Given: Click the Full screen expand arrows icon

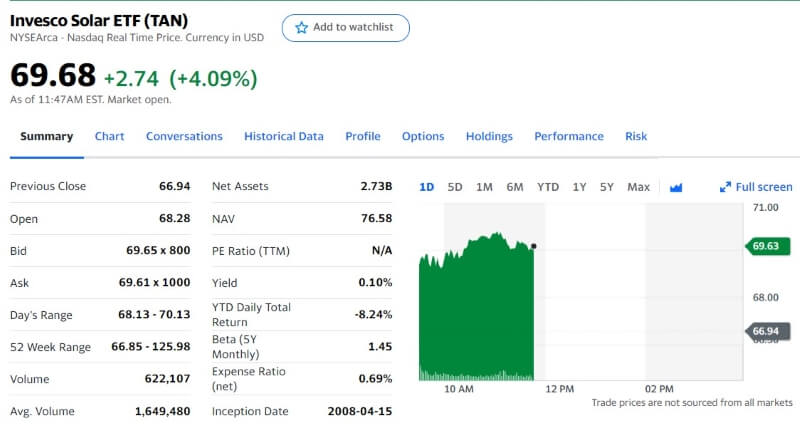Looking at the screenshot, I should click(x=725, y=187).
